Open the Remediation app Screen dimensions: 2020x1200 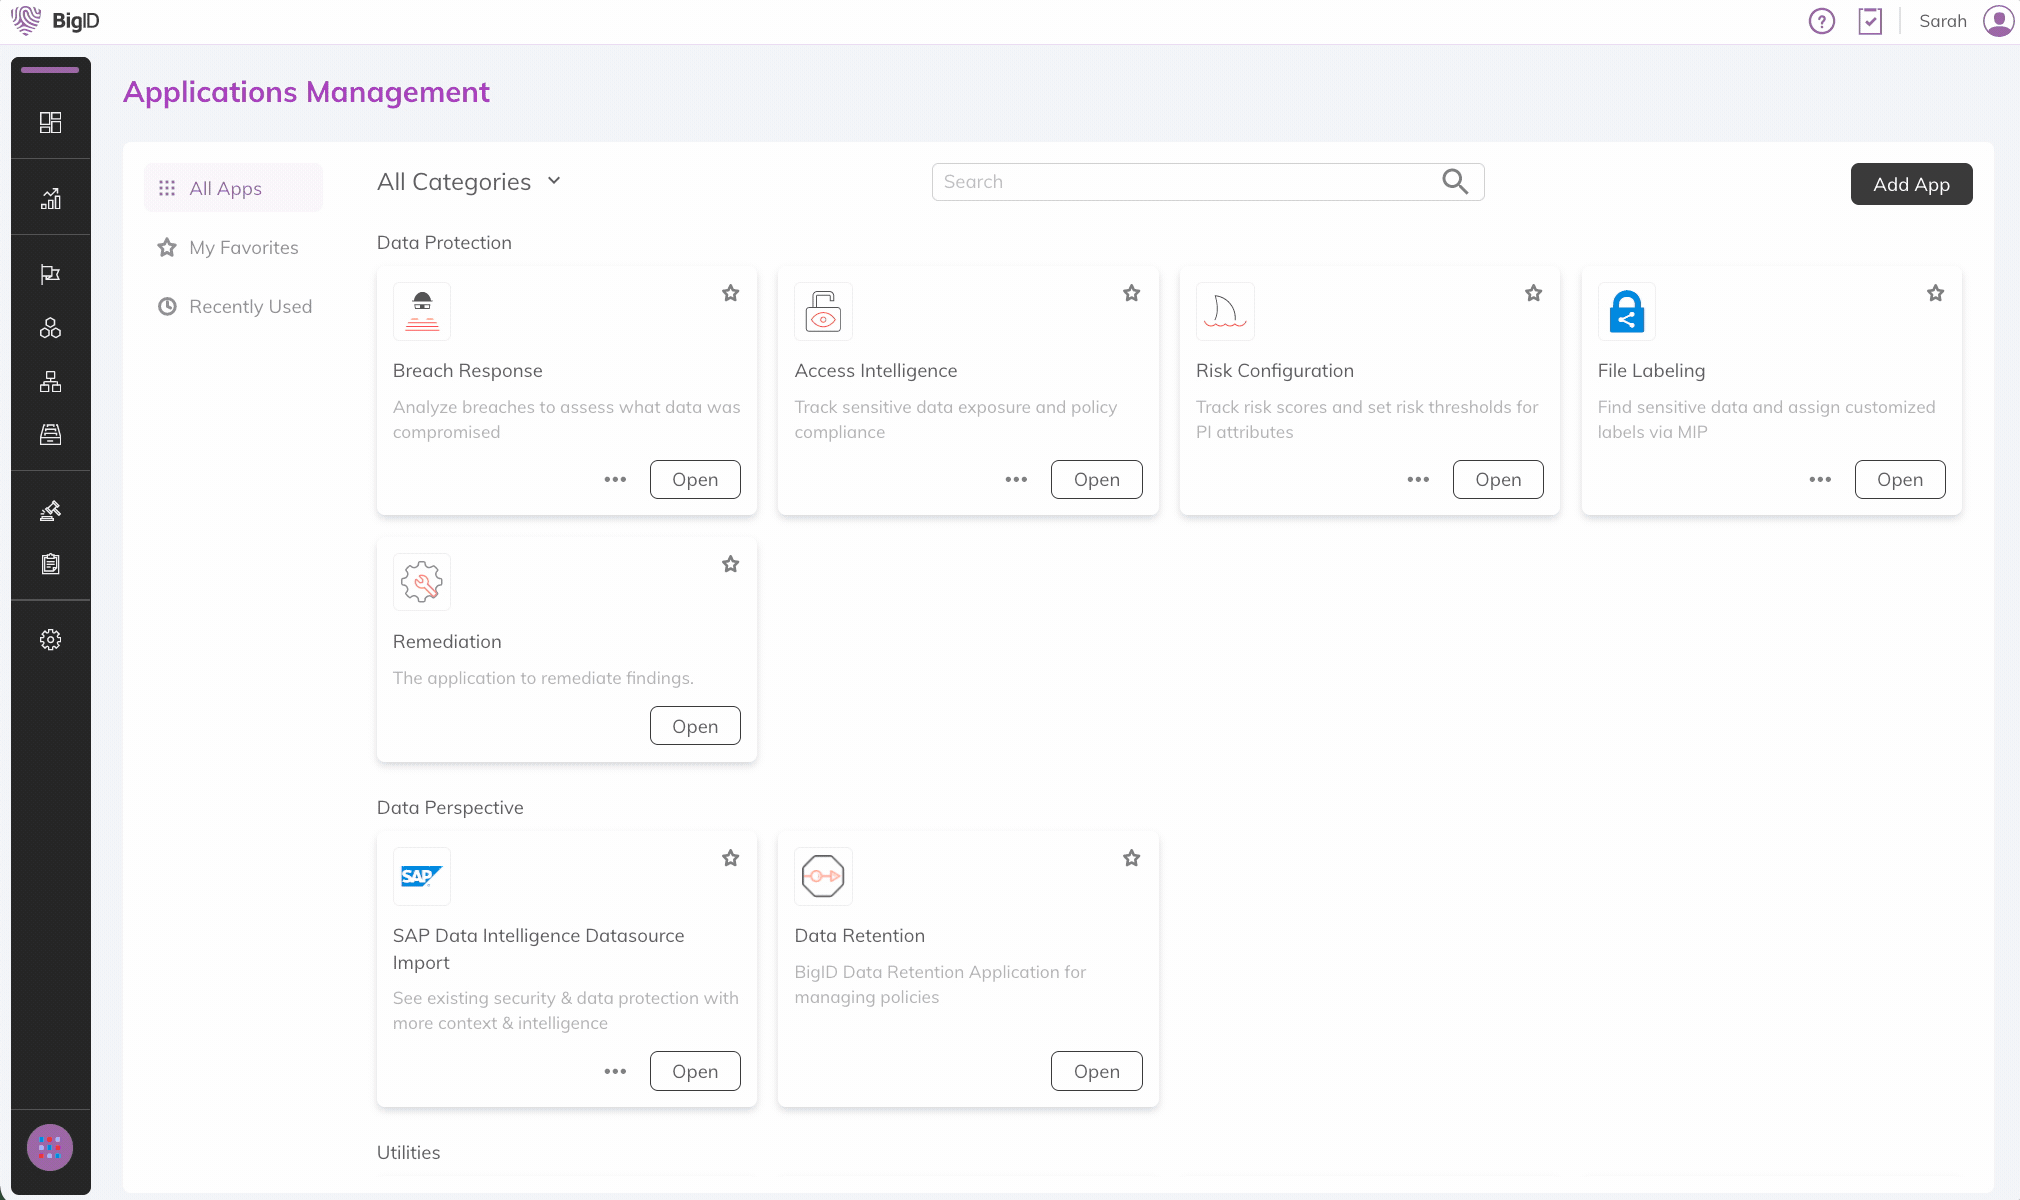pyautogui.click(x=696, y=726)
